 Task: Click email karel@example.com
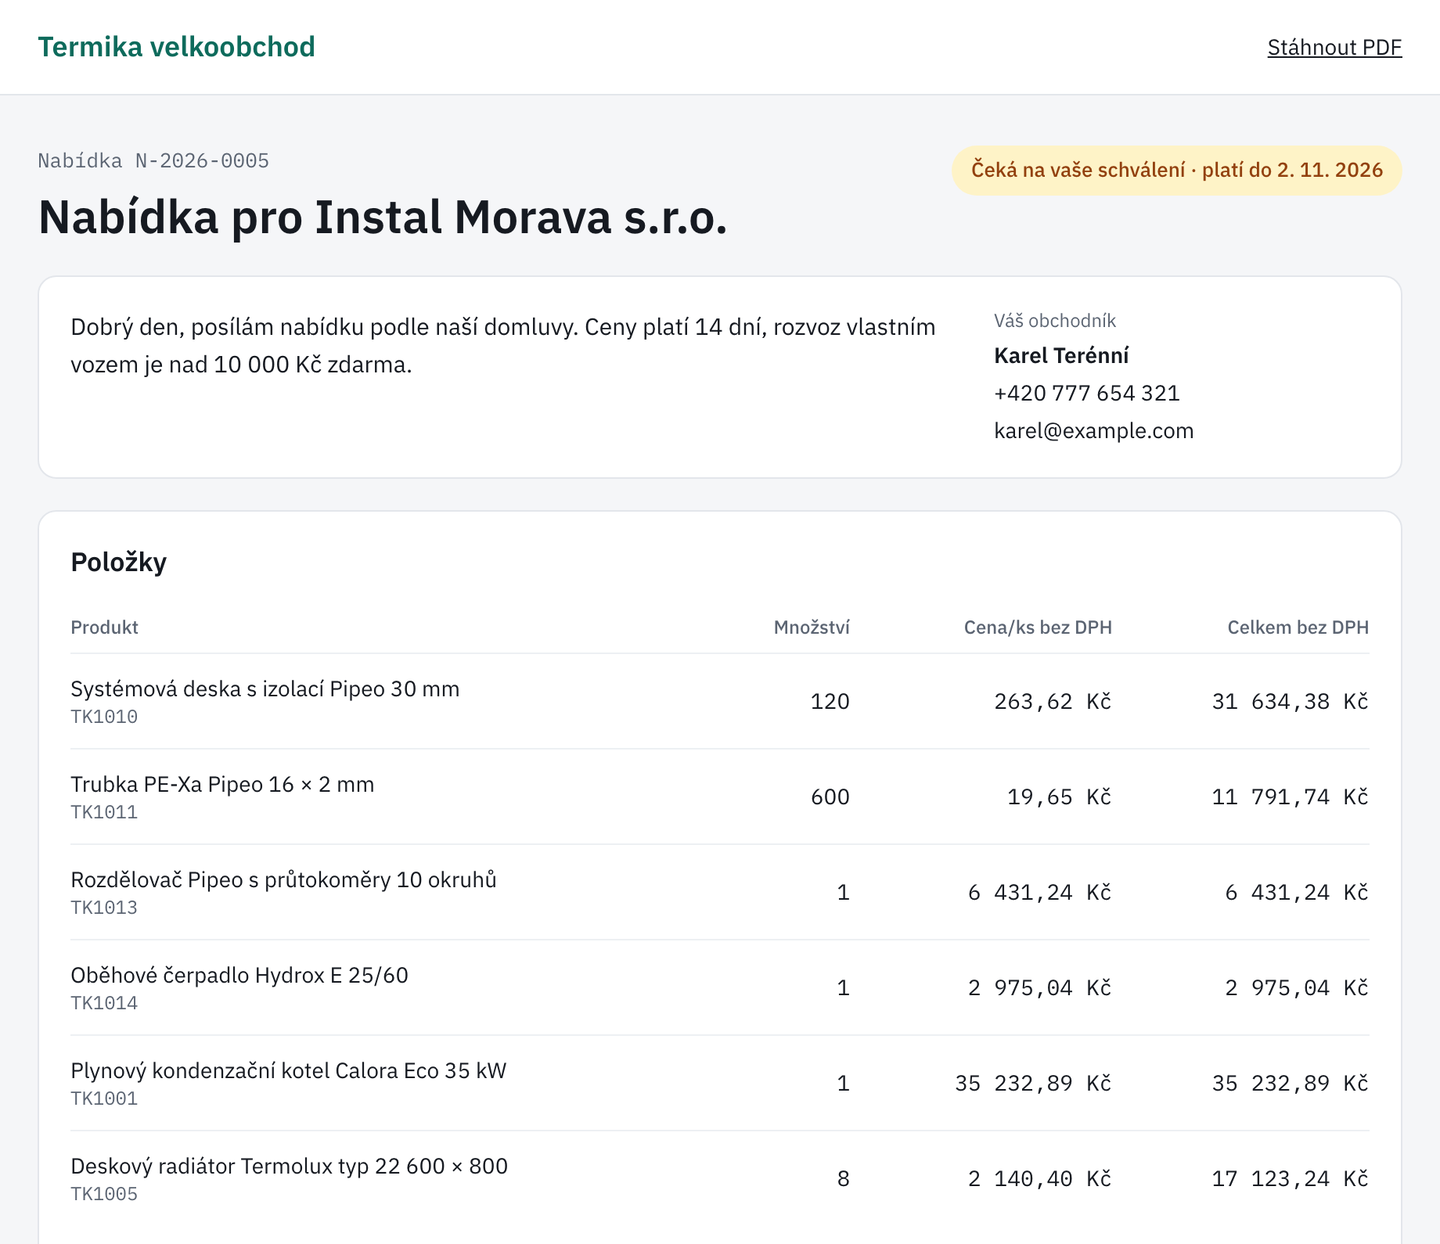point(1094,431)
